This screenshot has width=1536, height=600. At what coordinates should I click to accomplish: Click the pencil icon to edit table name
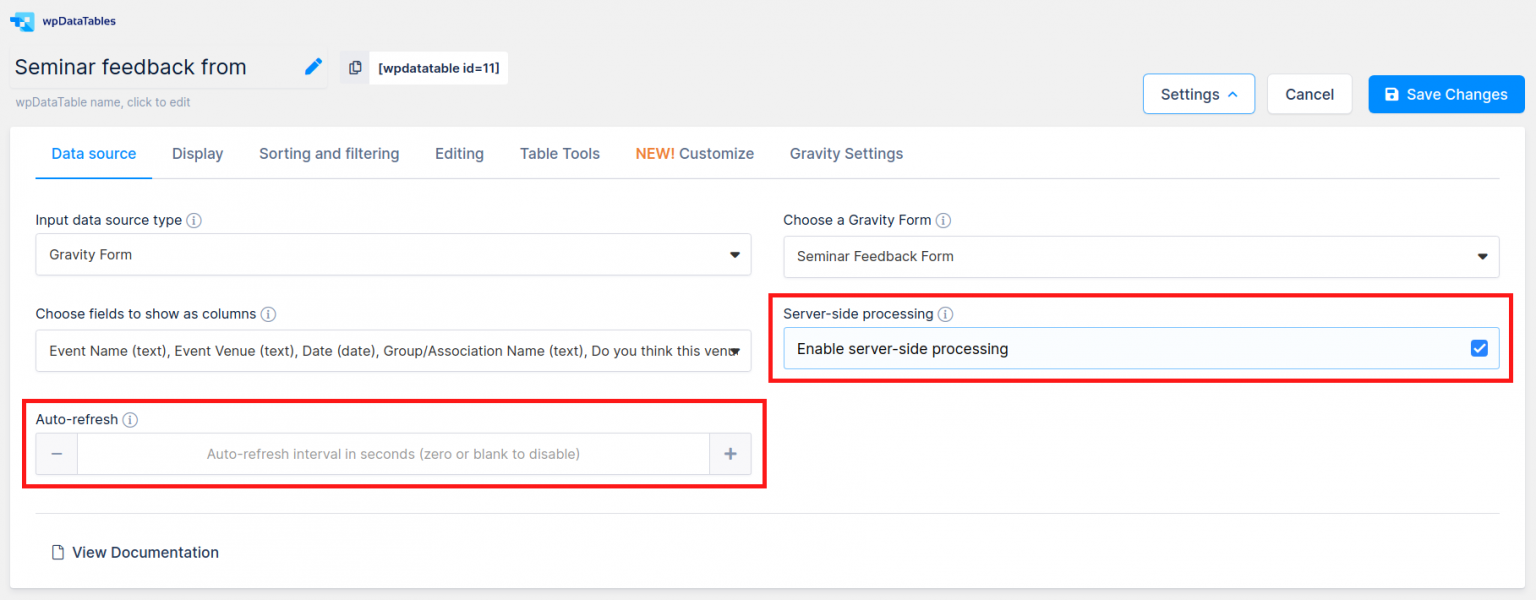313,67
